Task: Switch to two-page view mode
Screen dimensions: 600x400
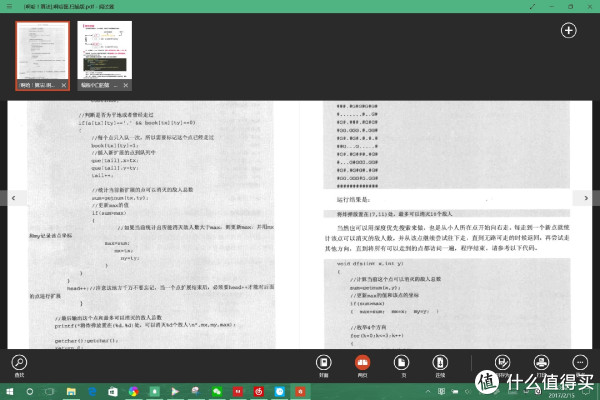Action: (362, 362)
